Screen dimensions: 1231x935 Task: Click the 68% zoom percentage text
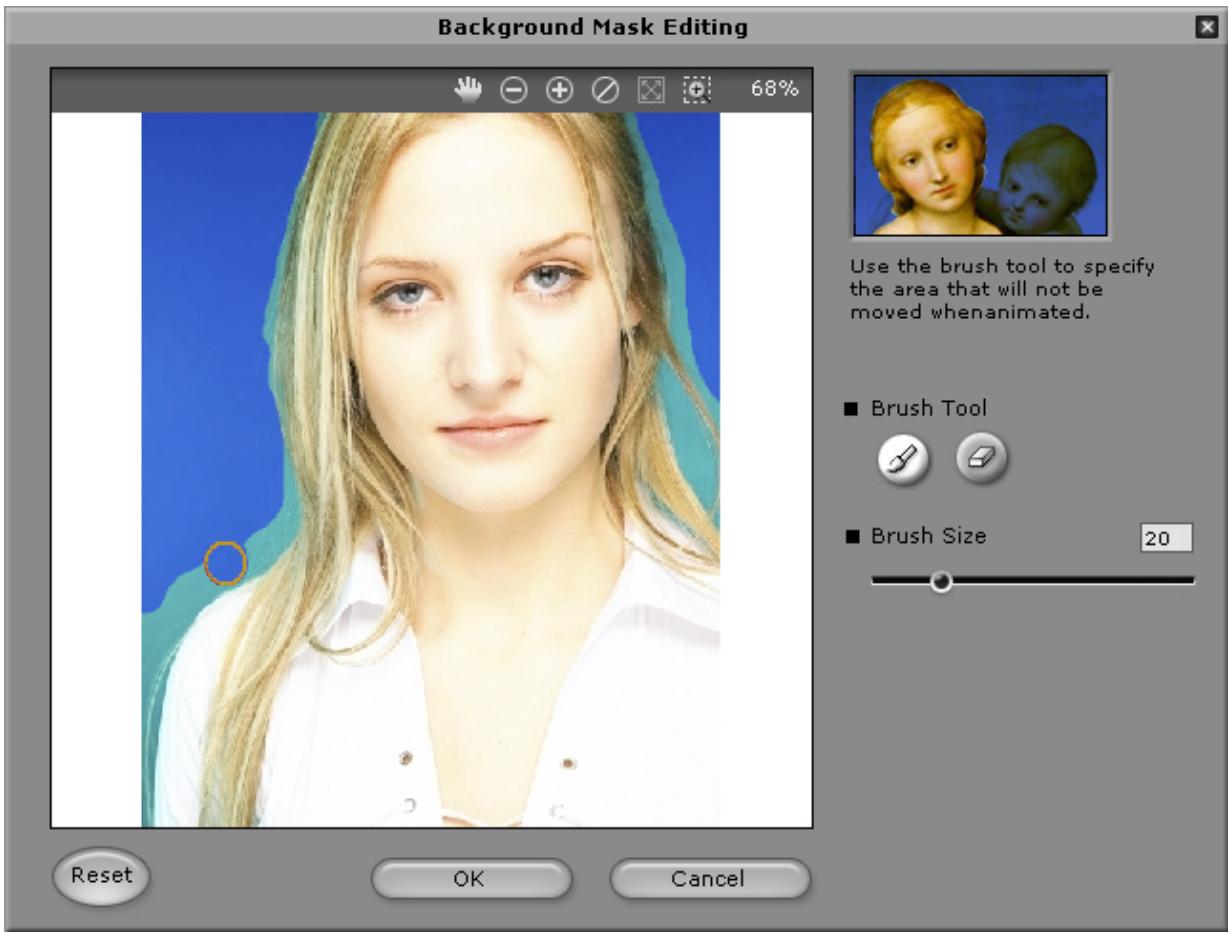(775, 89)
